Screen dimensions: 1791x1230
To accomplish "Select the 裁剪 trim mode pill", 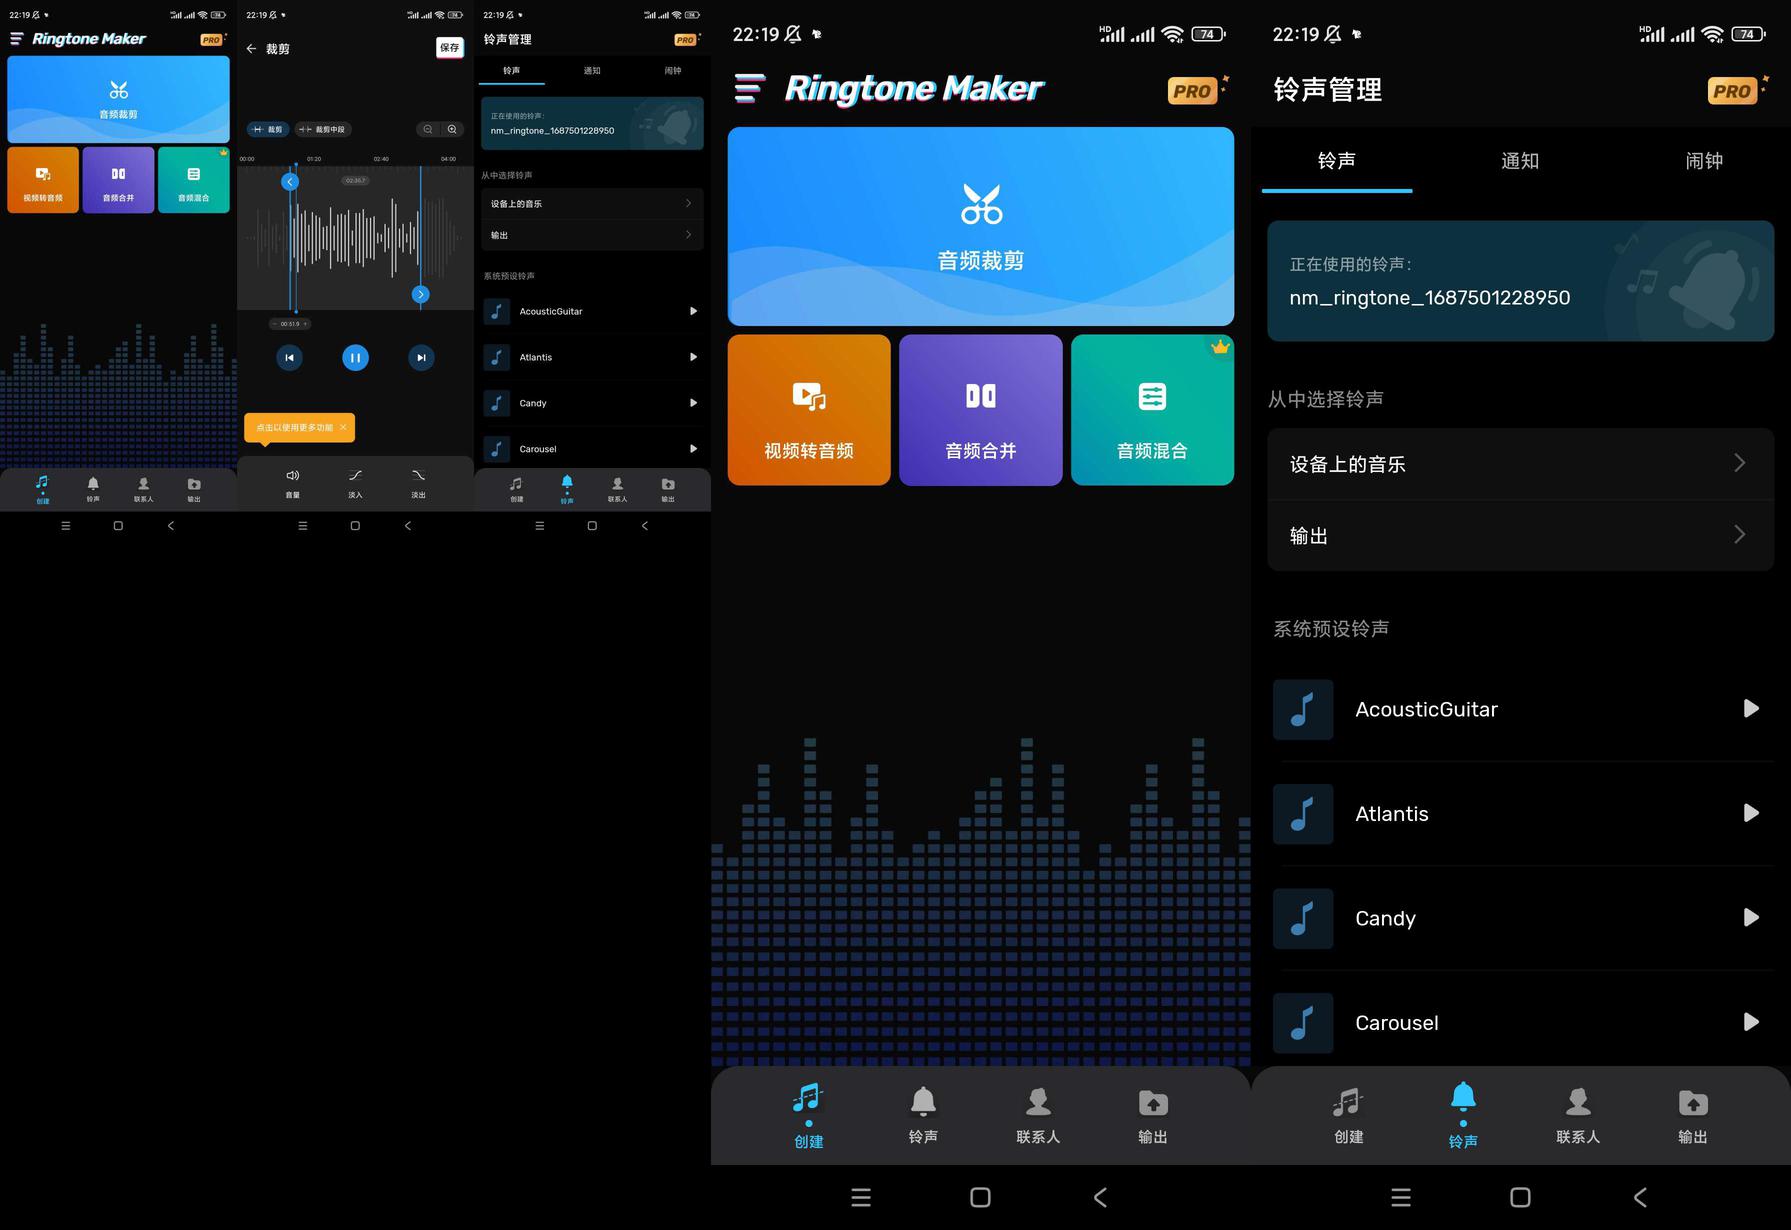I will click(x=268, y=129).
